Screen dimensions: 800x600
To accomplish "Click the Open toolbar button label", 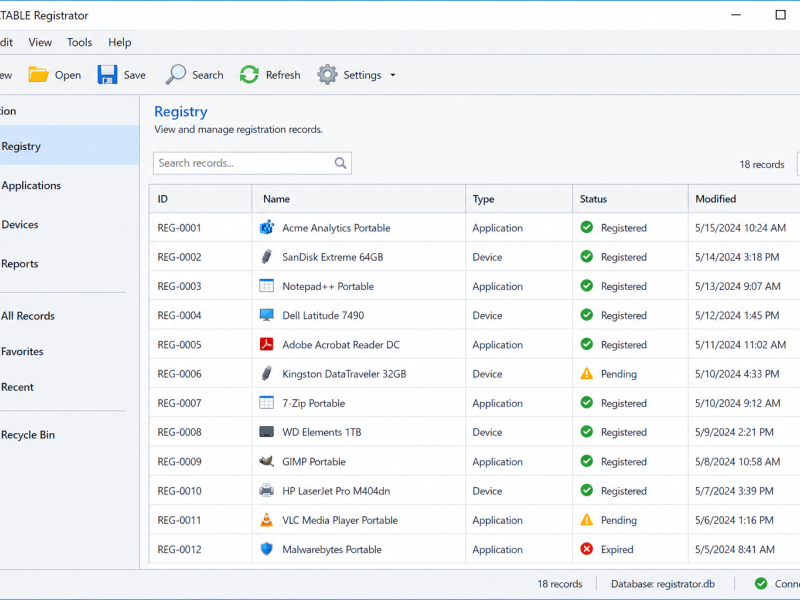I will tap(68, 75).
